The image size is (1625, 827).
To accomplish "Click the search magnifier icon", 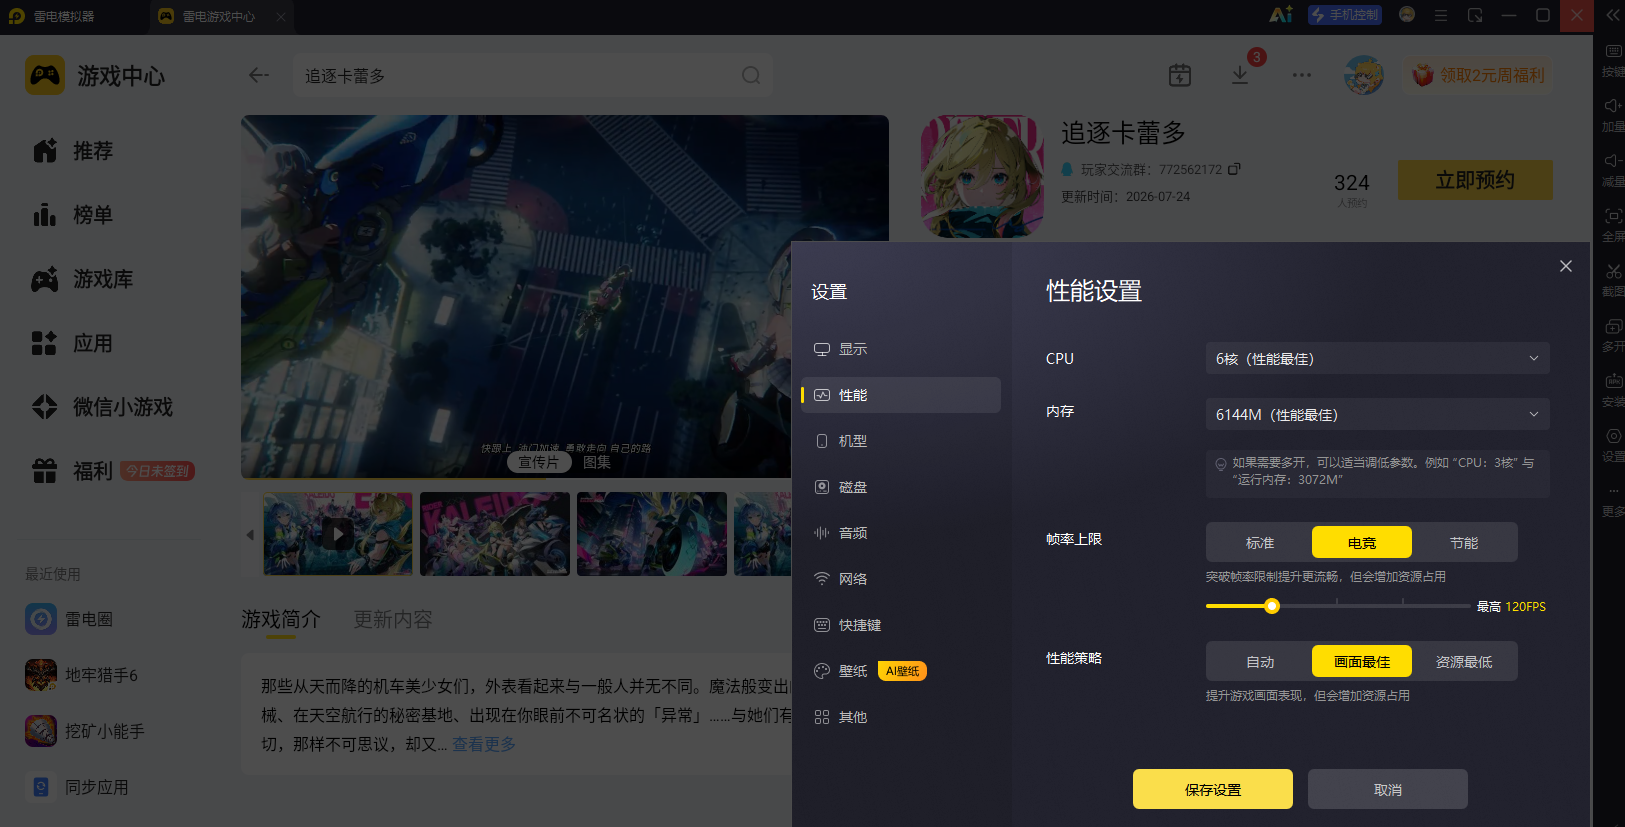I will 751,75.
